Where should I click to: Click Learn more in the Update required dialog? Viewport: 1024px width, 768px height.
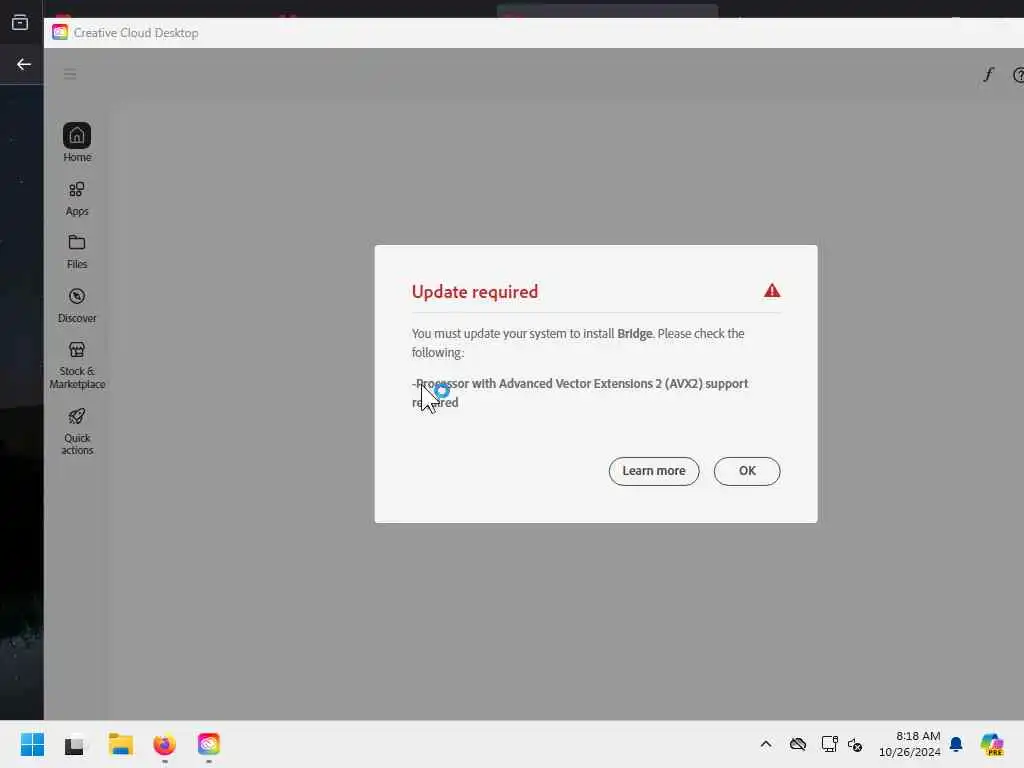(x=654, y=471)
